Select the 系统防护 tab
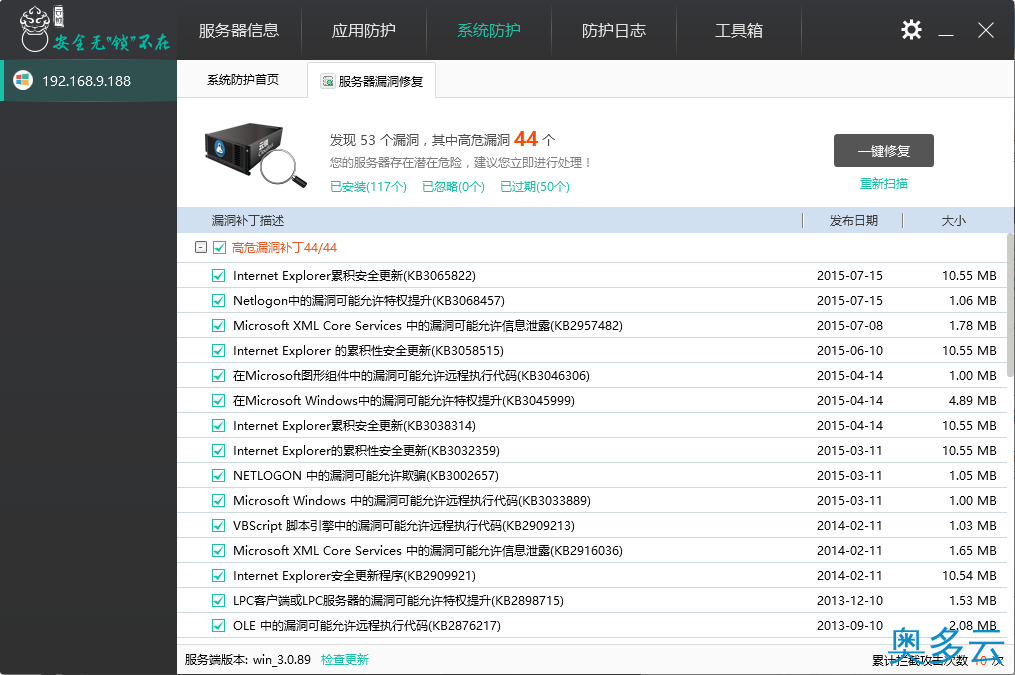The width and height of the screenshot is (1015, 675). coord(489,30)
